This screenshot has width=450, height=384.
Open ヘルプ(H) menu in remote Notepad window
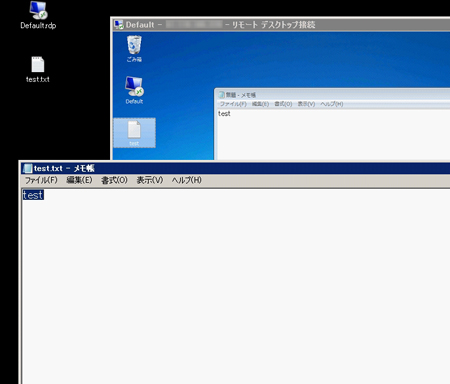pos(332,104)
